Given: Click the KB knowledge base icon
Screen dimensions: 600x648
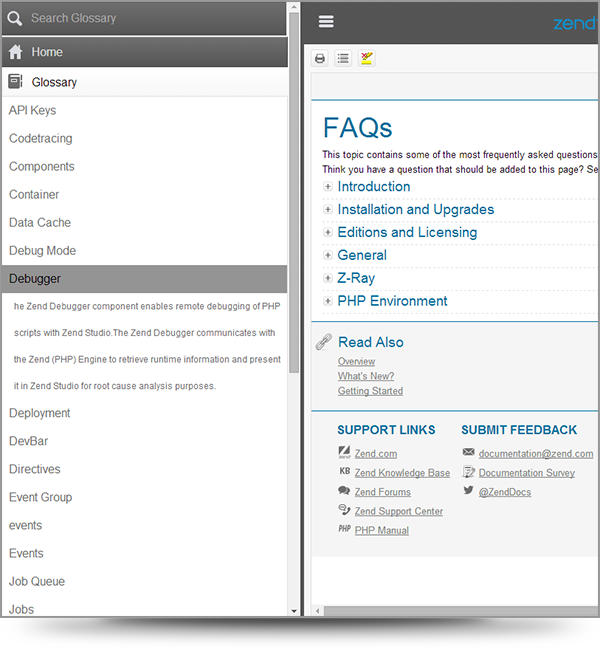Looking at the screenshot, I should click(344, 471).
